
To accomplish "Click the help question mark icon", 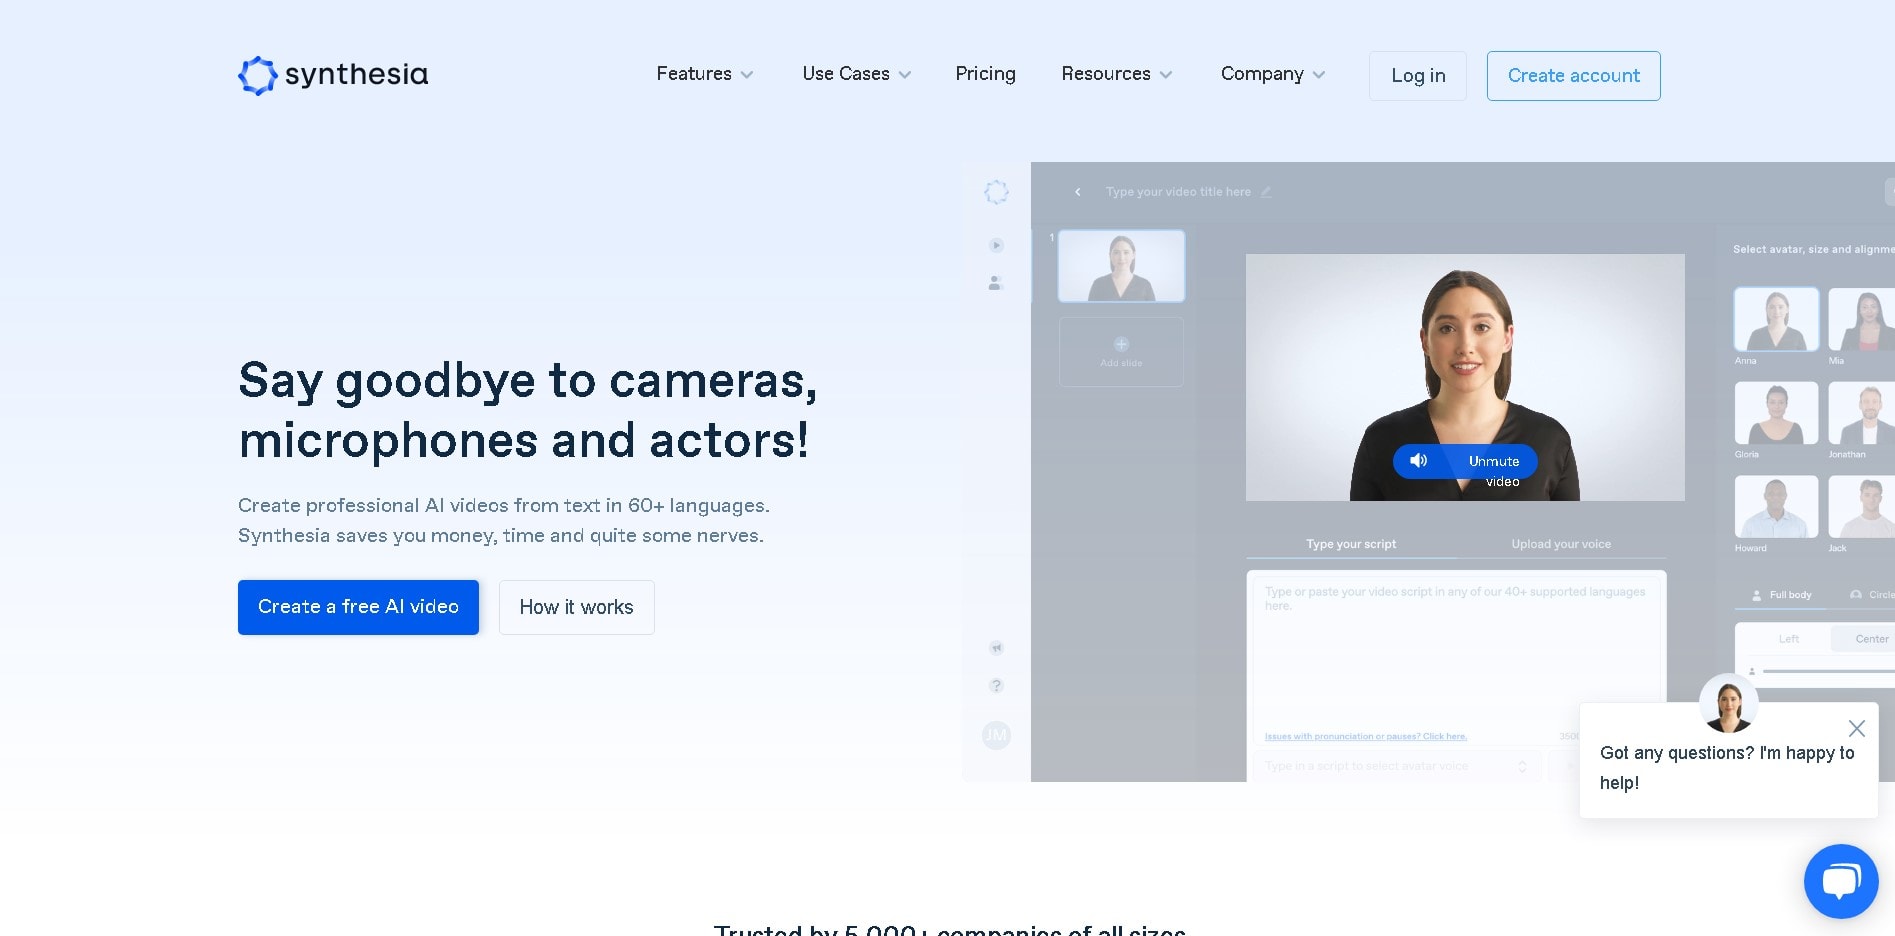I will coord(996,686).
